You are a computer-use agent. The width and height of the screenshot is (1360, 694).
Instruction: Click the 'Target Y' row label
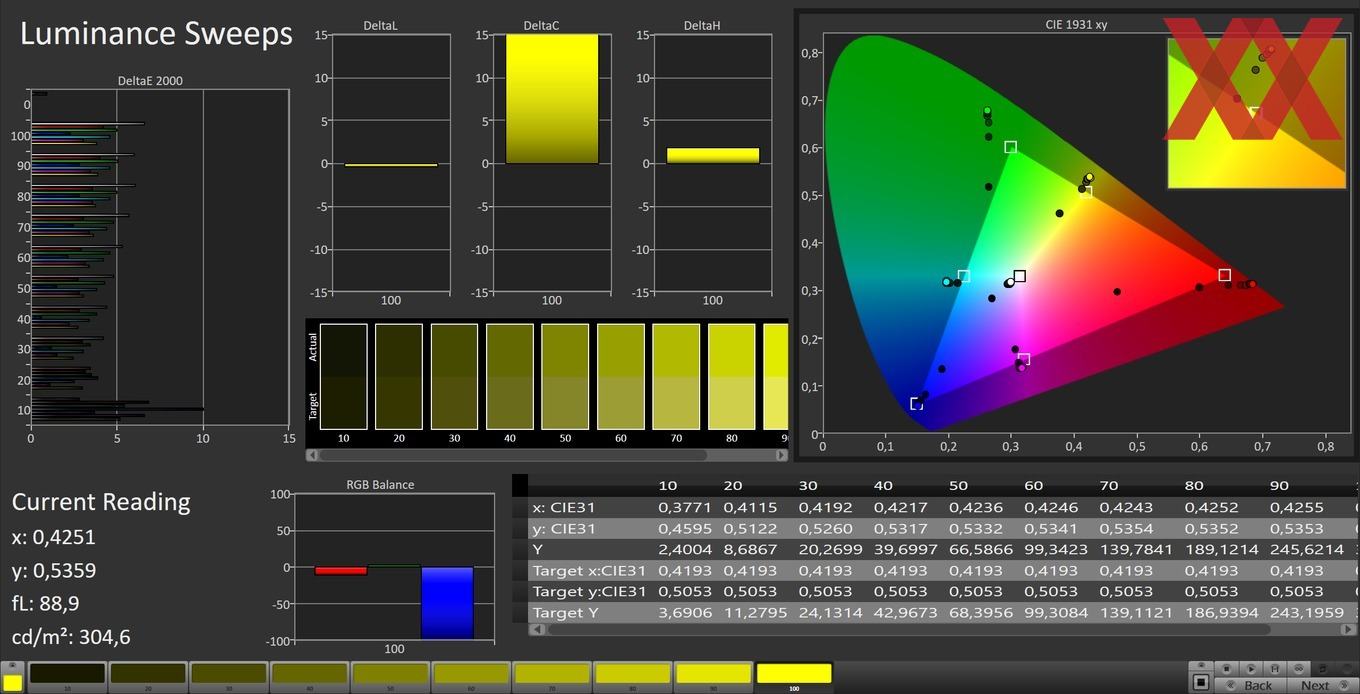tap(567, 612)
